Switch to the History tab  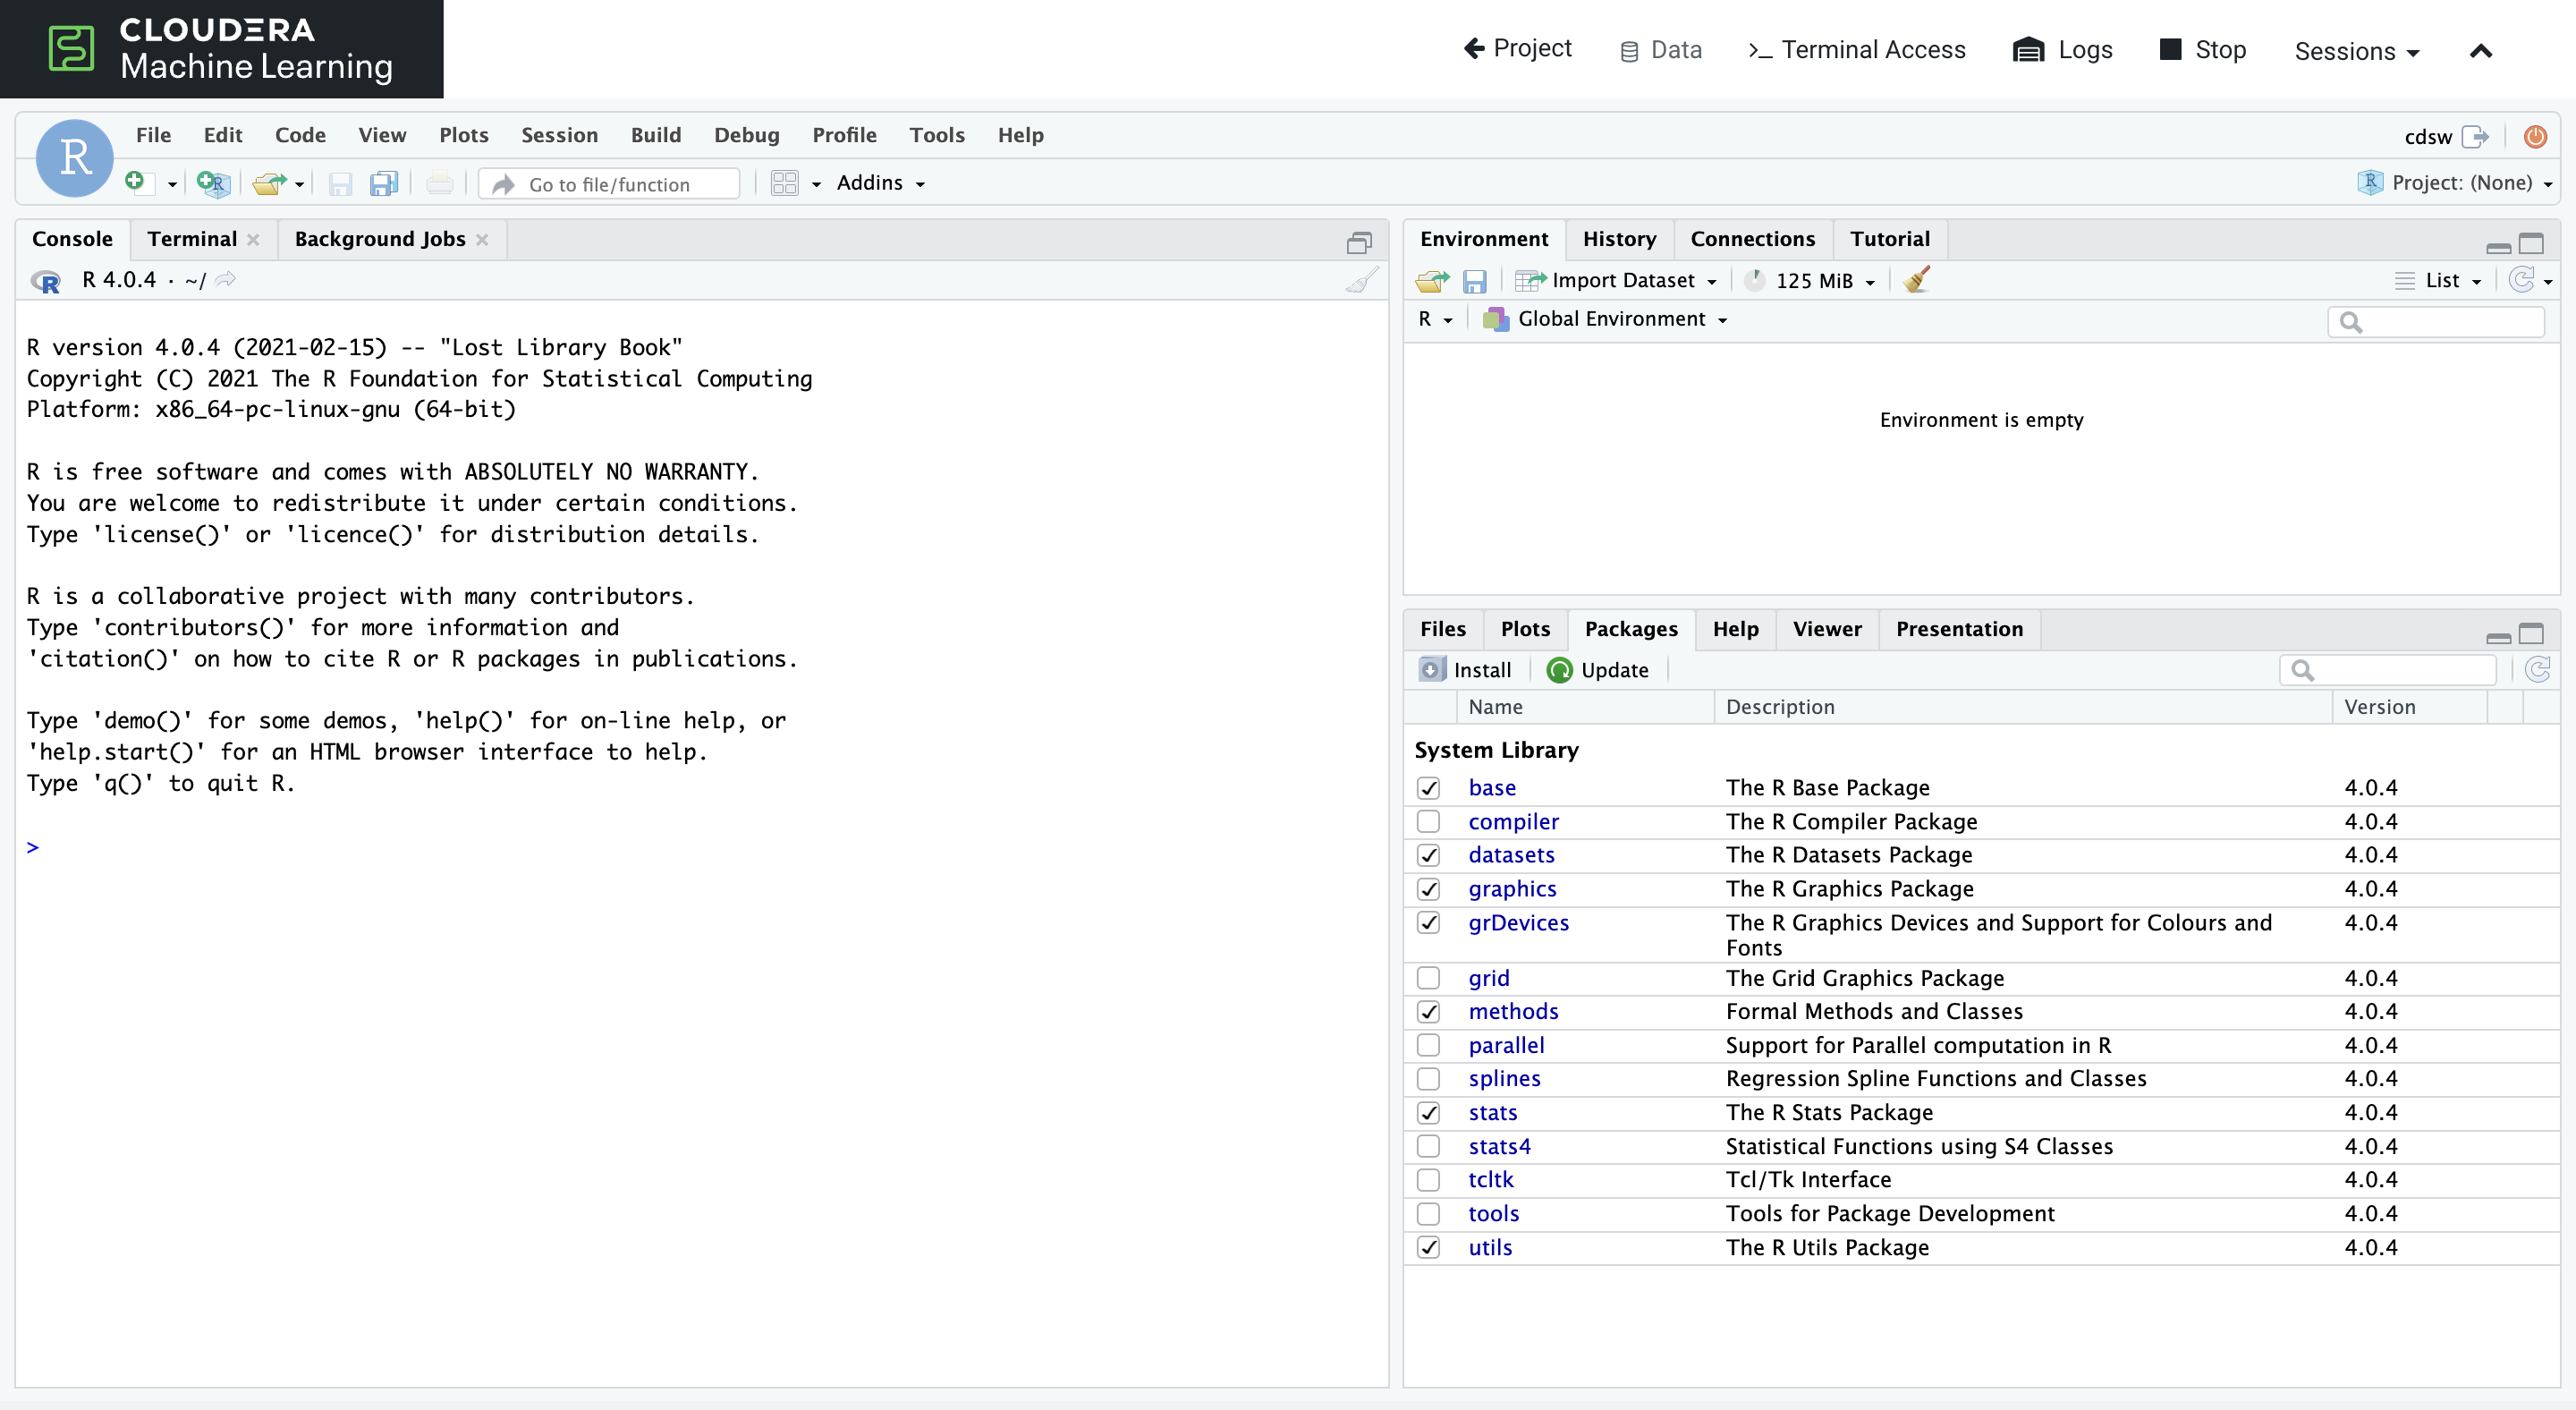point(1619,239)
